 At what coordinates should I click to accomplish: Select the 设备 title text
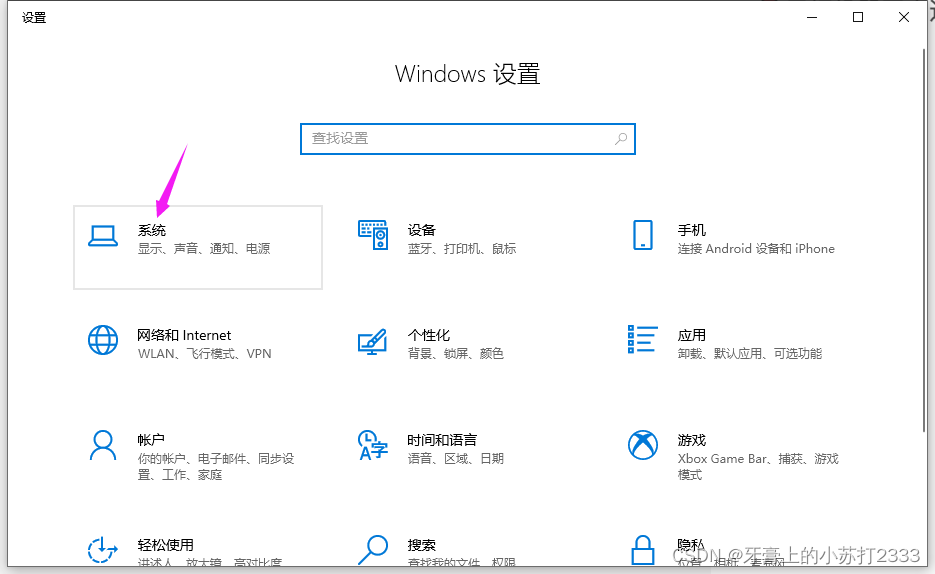[x=422, y=230]
